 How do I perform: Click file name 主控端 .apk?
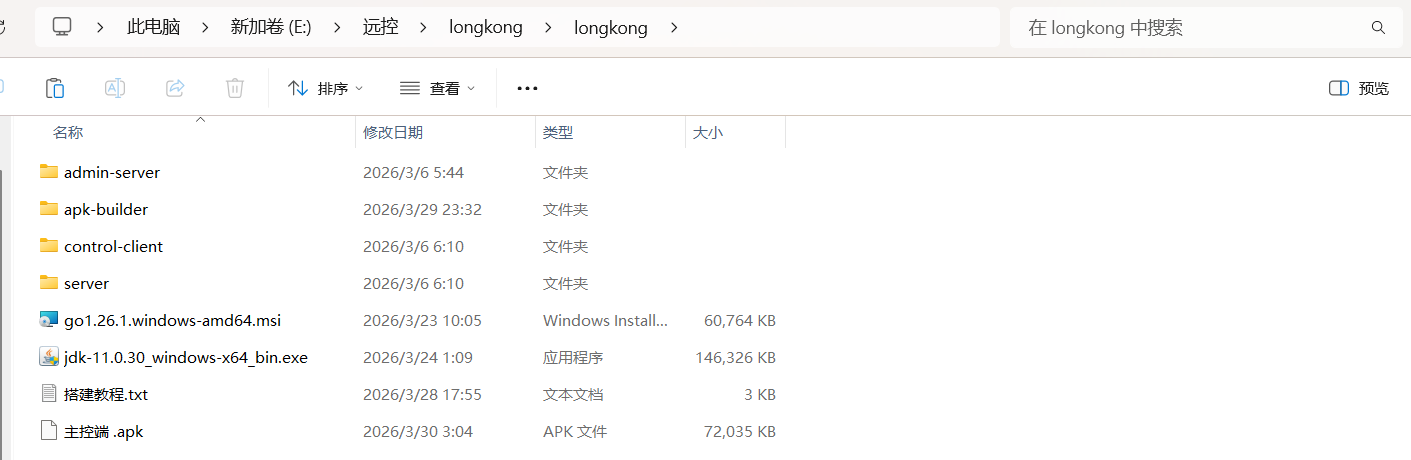pyautogui.click(x=104, y=431)
